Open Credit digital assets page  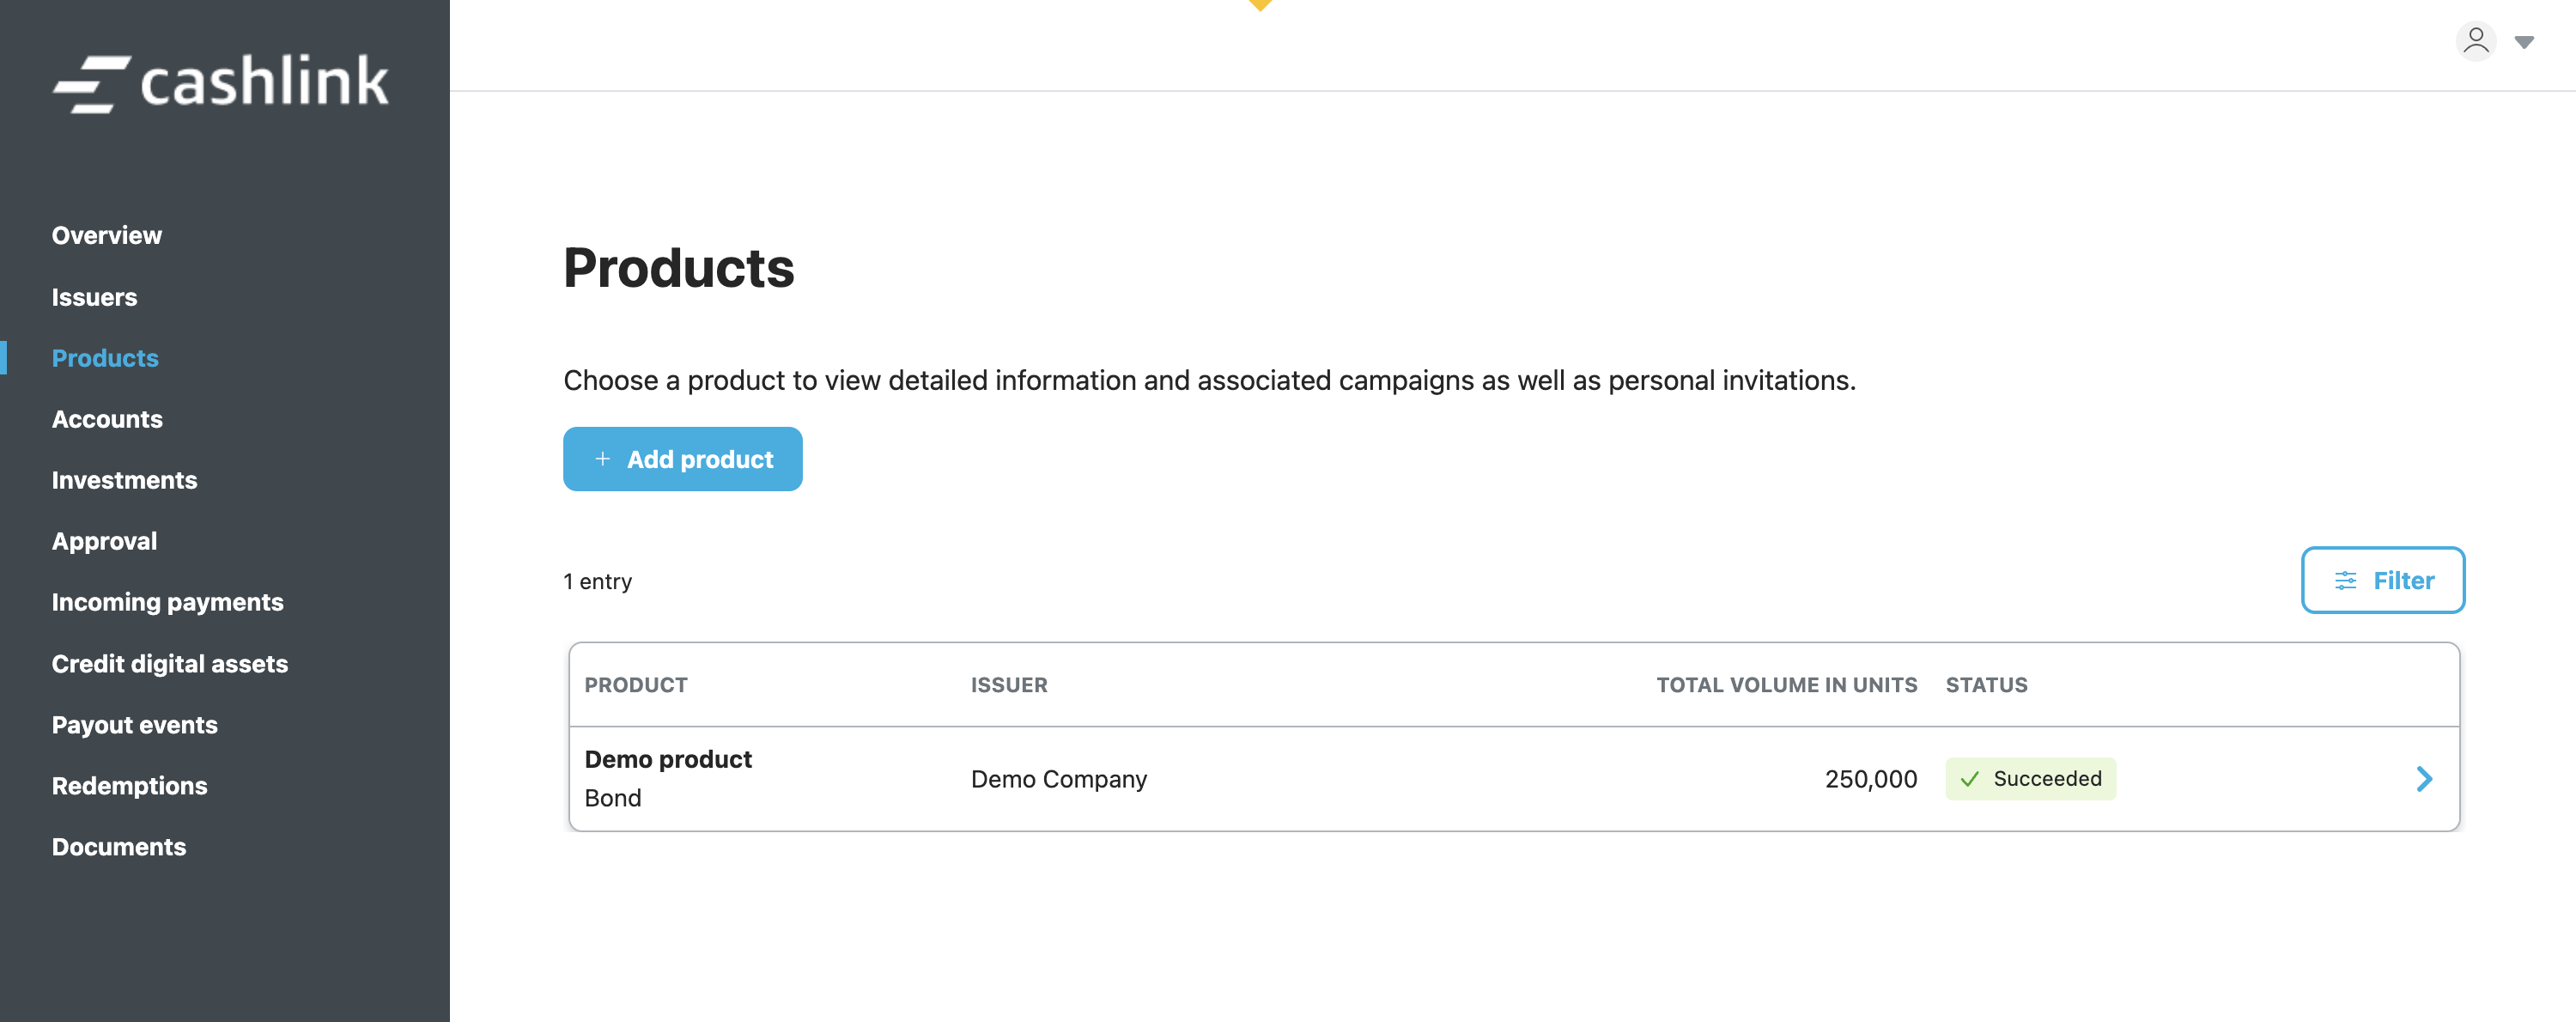tap(169, 664)
